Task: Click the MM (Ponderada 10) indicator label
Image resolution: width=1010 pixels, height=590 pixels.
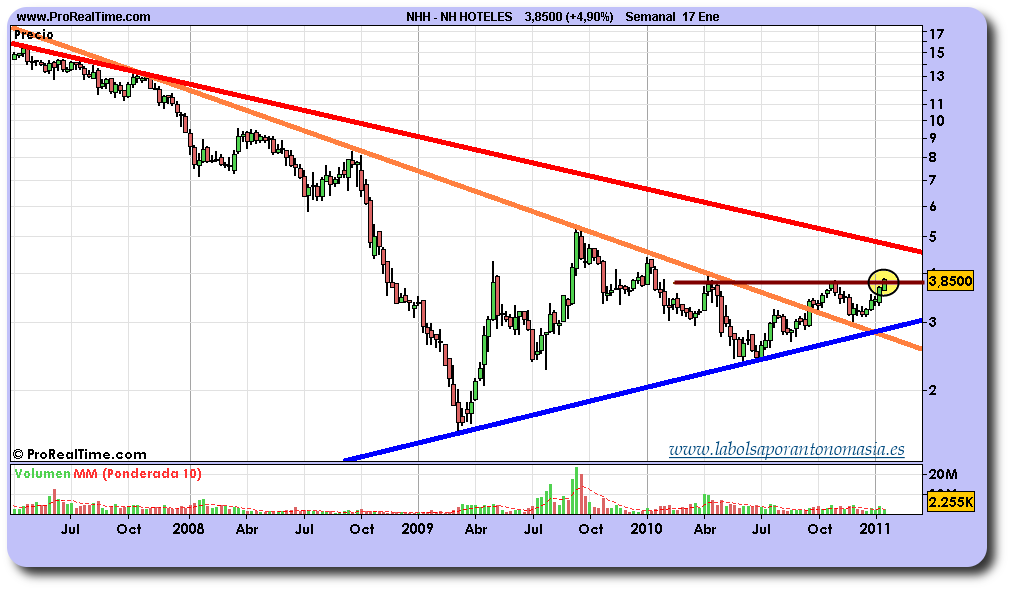Action: click(x=137, y=474)
